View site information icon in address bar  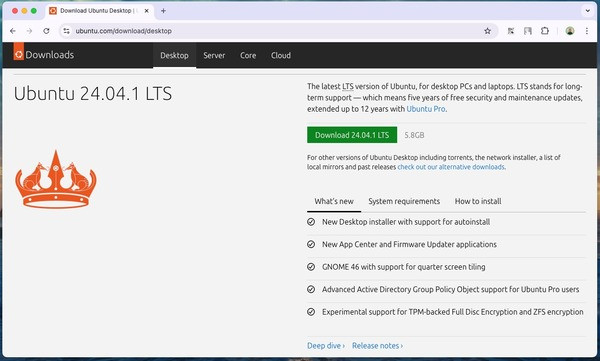click(x=67, y=31)
